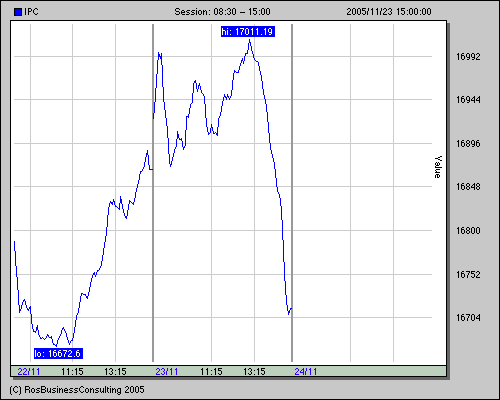Click the first 11:15 time label
Screen dimensions: 500x400
click(x=72, y=372)
